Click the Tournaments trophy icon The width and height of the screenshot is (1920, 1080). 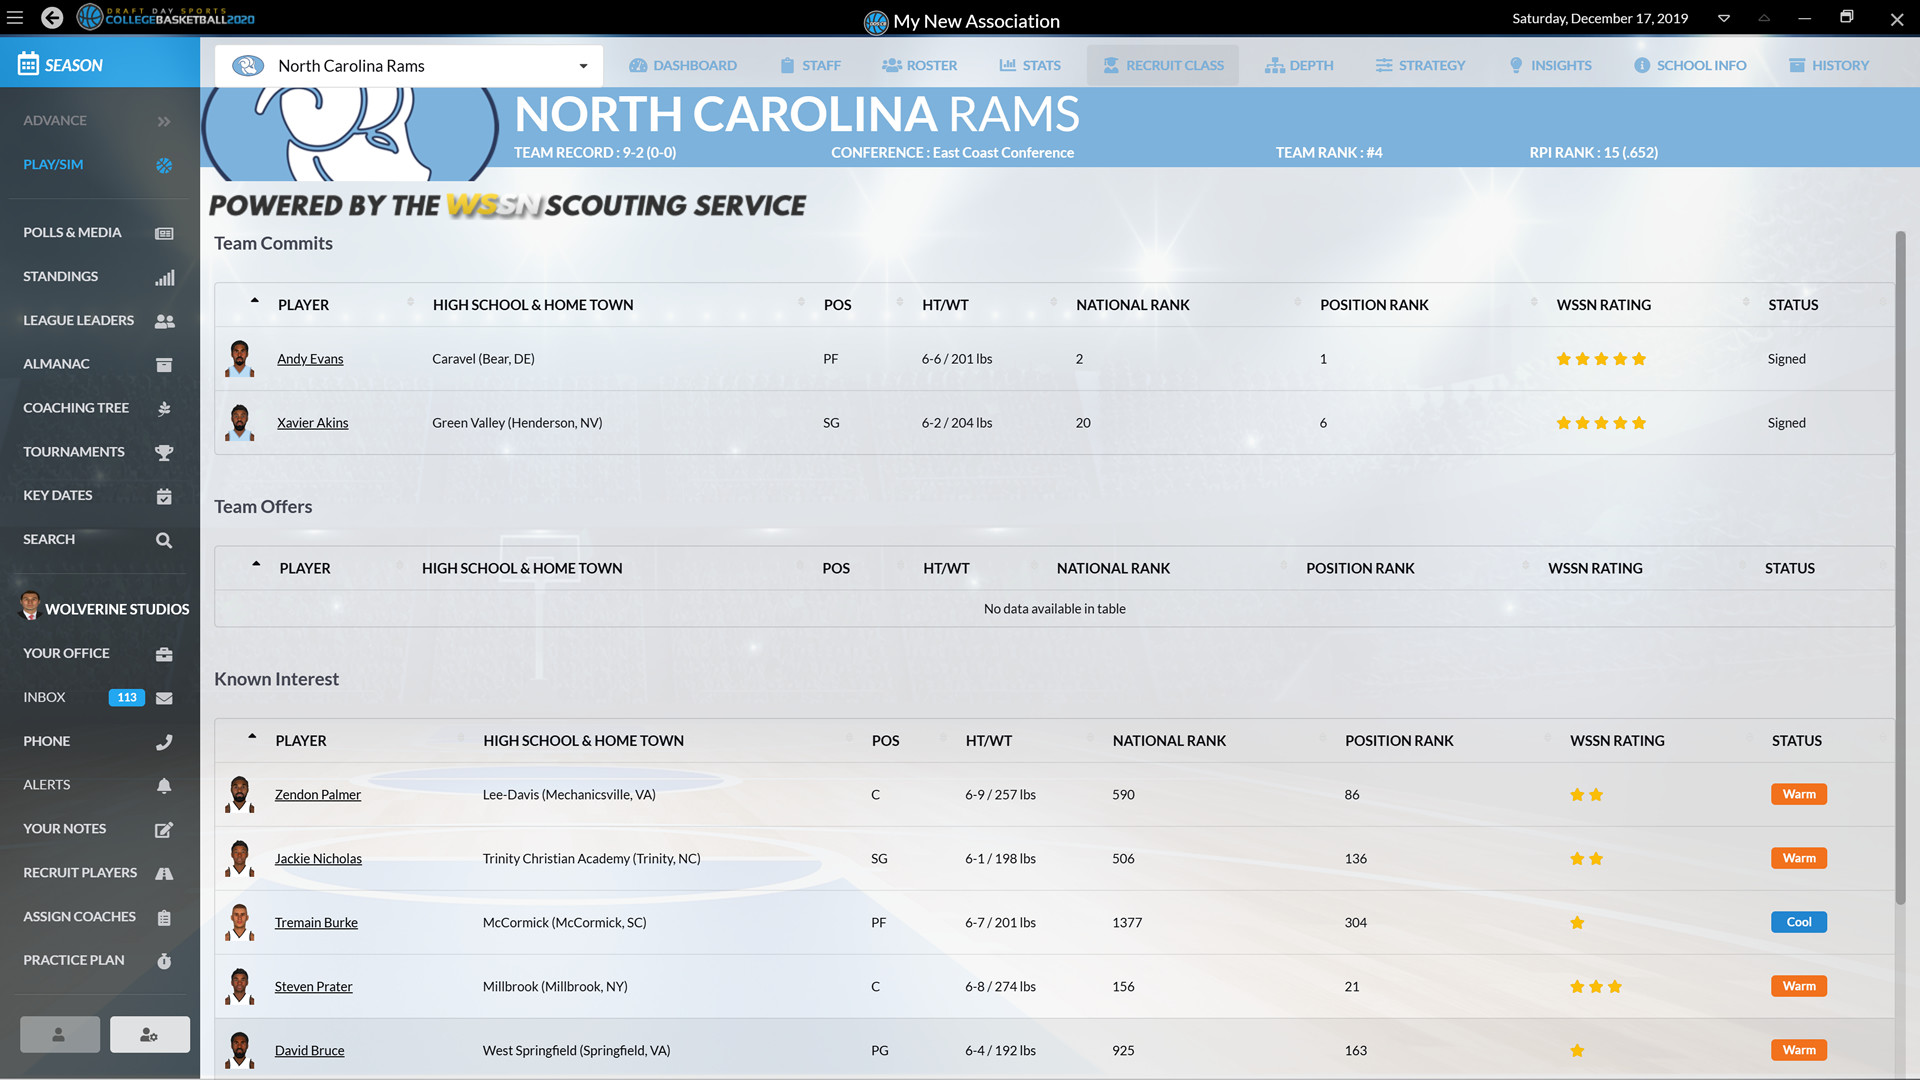coord(163,452)
